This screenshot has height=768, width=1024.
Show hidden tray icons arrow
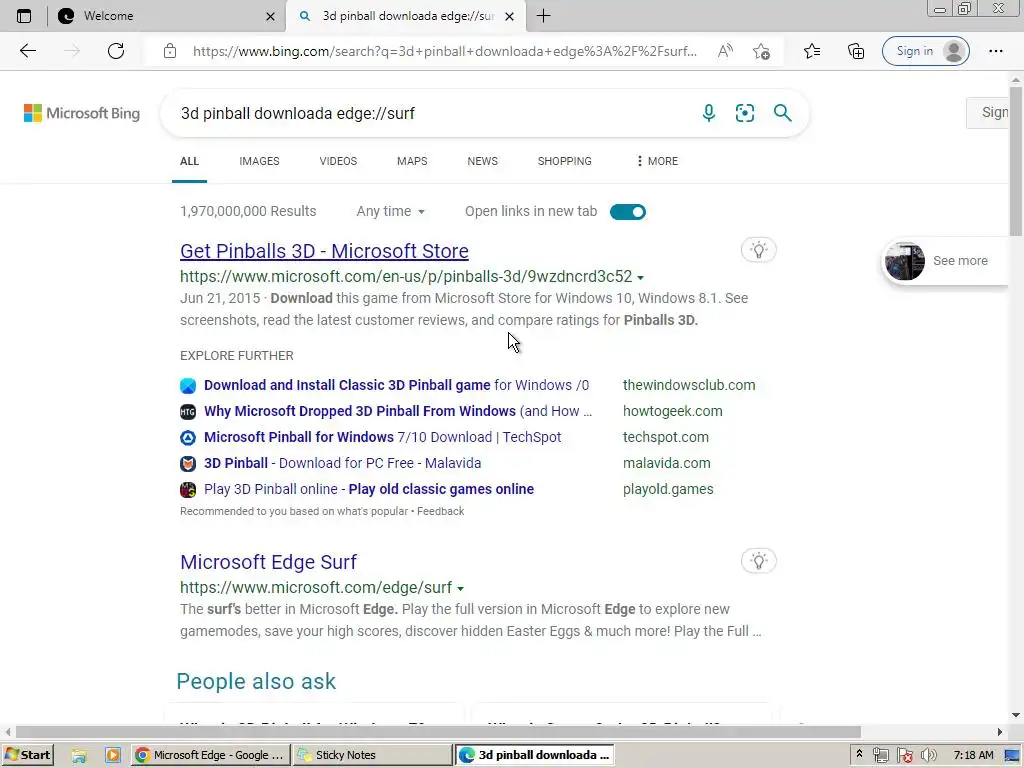coord(859,754)
